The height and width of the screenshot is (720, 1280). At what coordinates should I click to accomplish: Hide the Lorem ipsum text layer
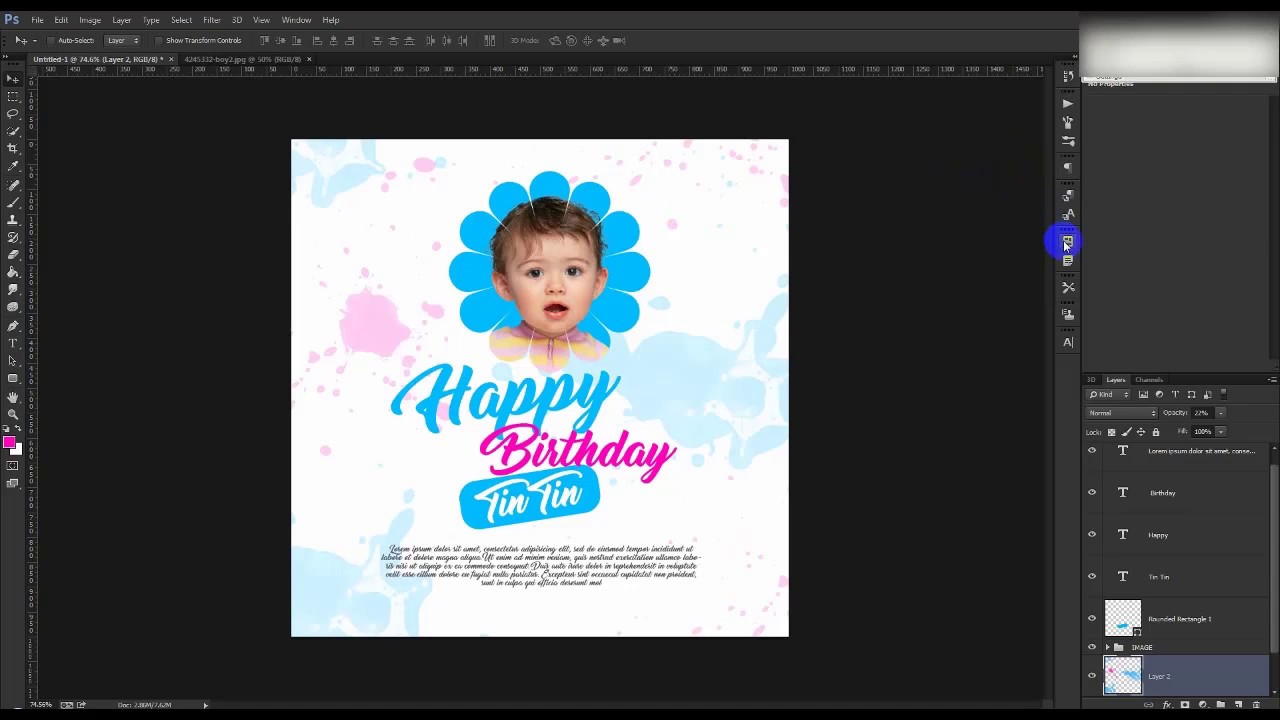click(1092, 450)
